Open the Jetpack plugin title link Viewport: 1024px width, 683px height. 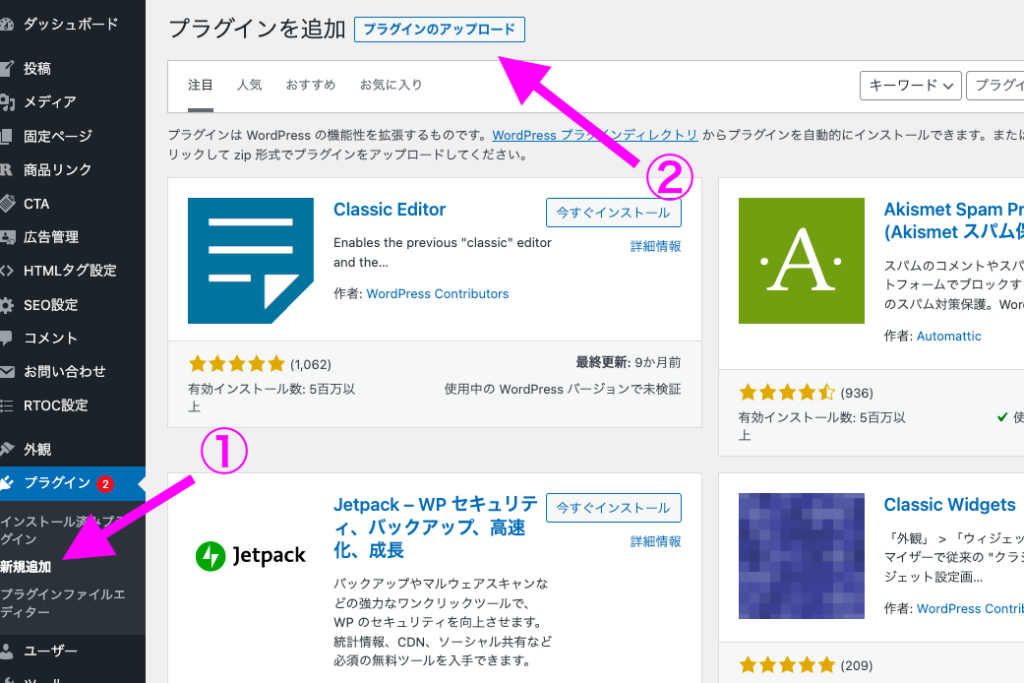pyautogui.click(x=436, y=528)
